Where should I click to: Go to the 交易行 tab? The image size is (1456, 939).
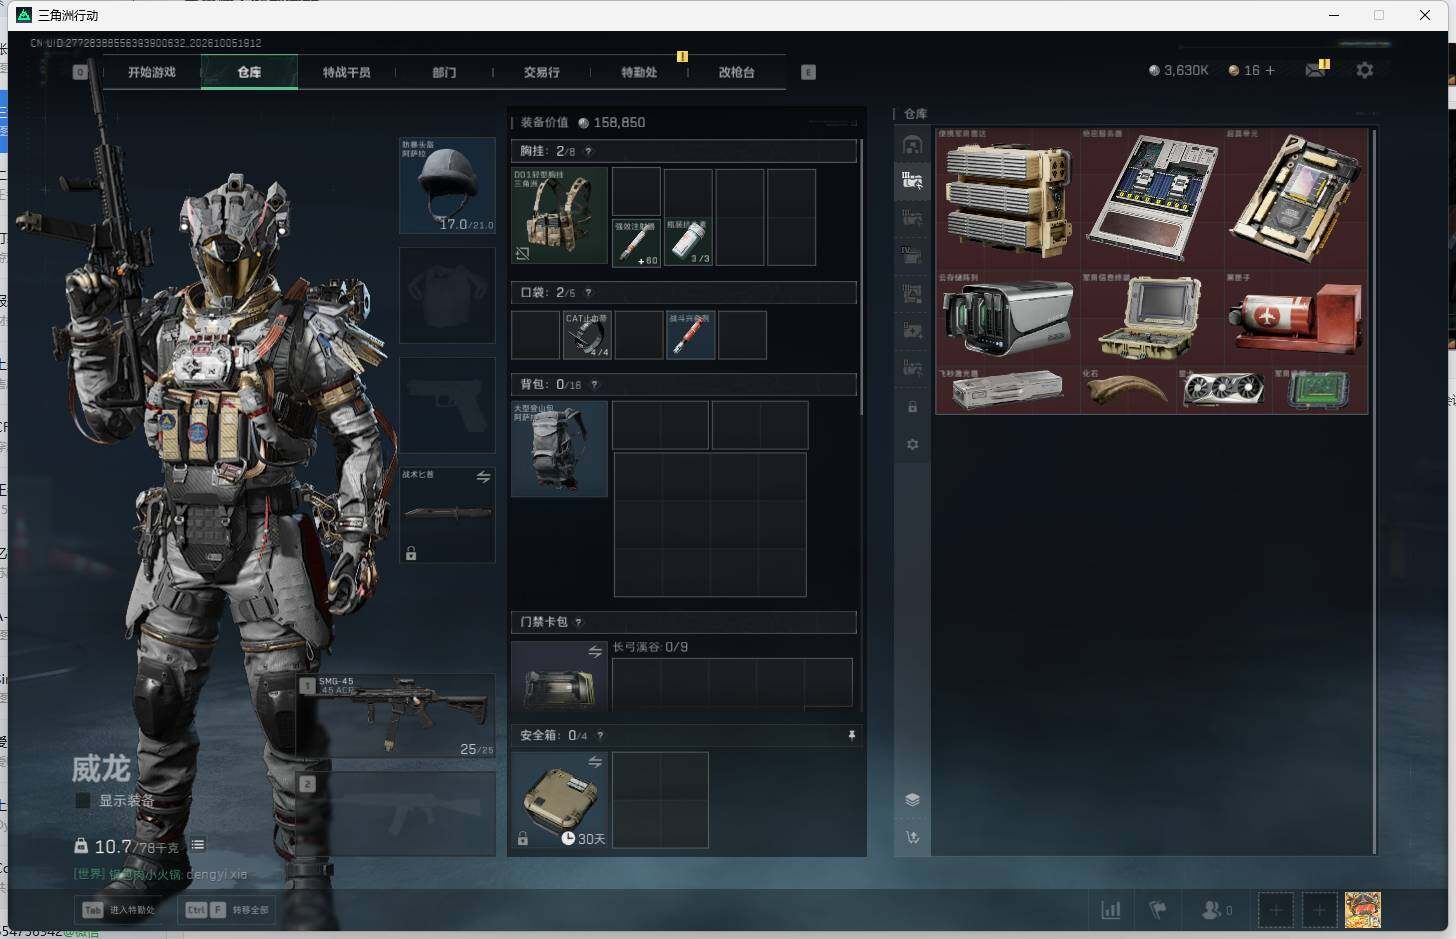point(541,72)
